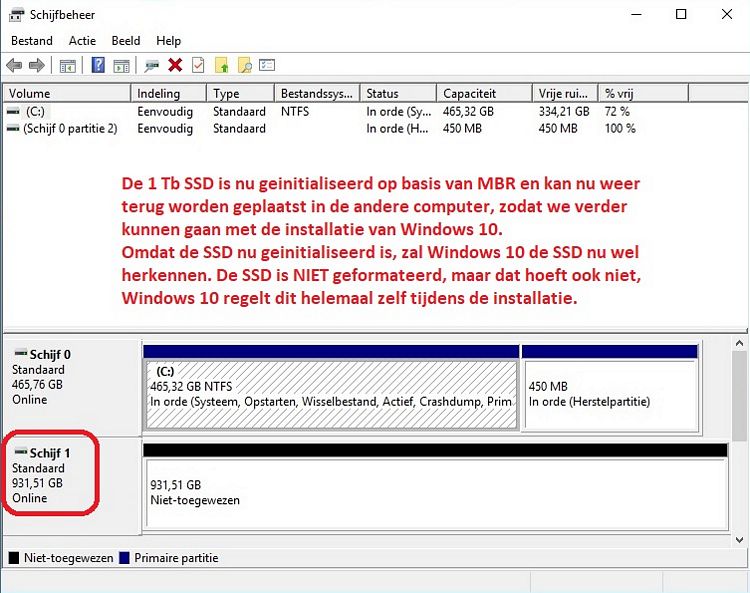Click the 334,21 GB free space cell
The width and height of the screenshot is (750, 593).
tap(564, 111)
